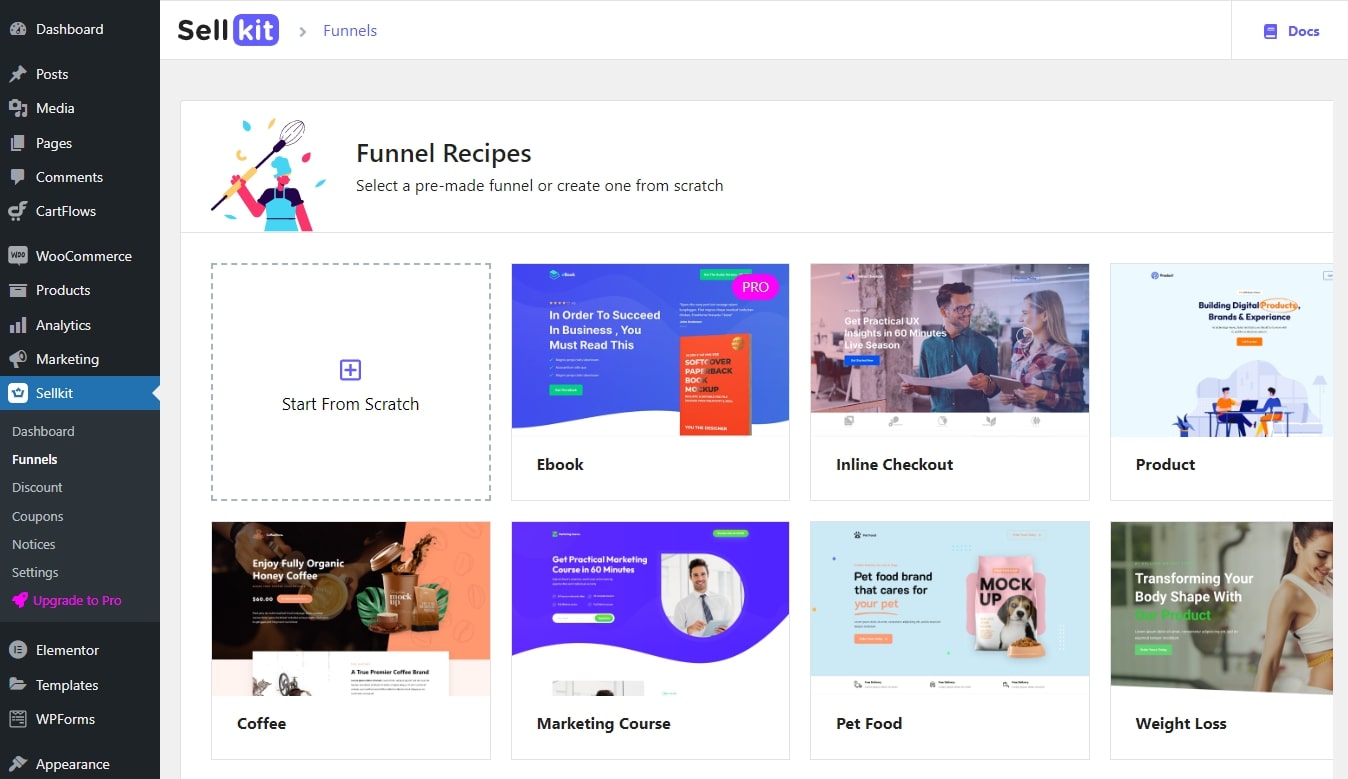1348x779 pixels.
Task: Click the Docs book icon
Action: tap(1271, 31)
